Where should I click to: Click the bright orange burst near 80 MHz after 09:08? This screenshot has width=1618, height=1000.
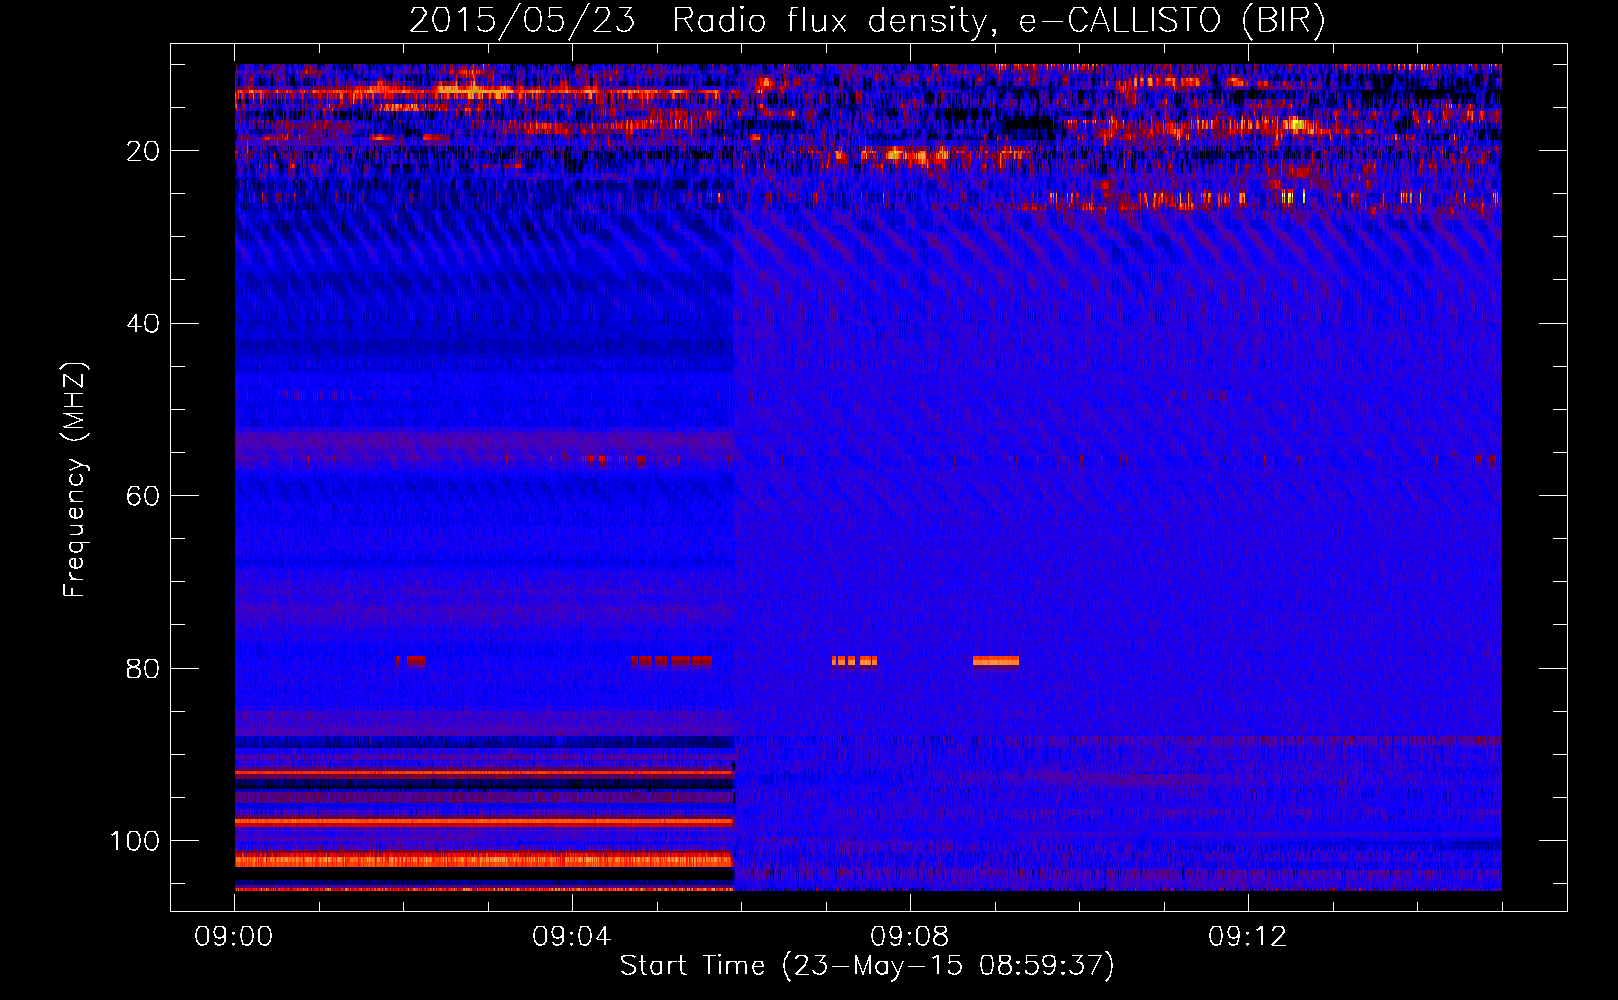996,661
